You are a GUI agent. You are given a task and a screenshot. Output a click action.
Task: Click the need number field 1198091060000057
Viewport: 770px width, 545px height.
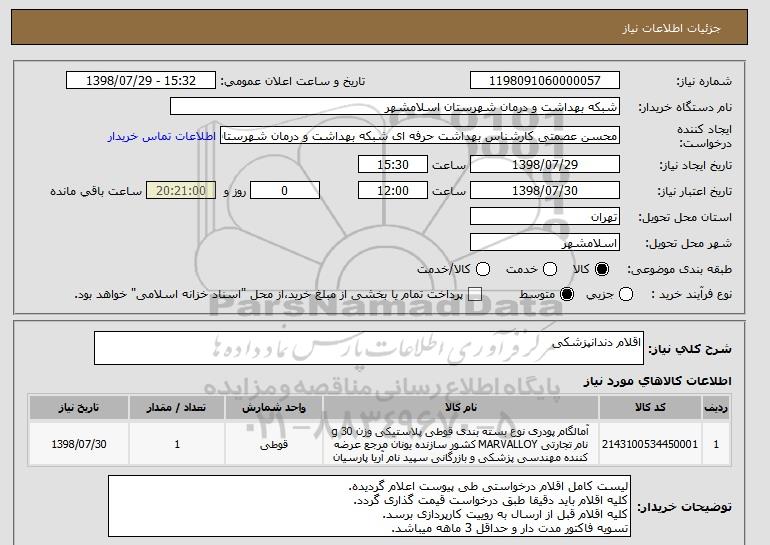[545, 81]
